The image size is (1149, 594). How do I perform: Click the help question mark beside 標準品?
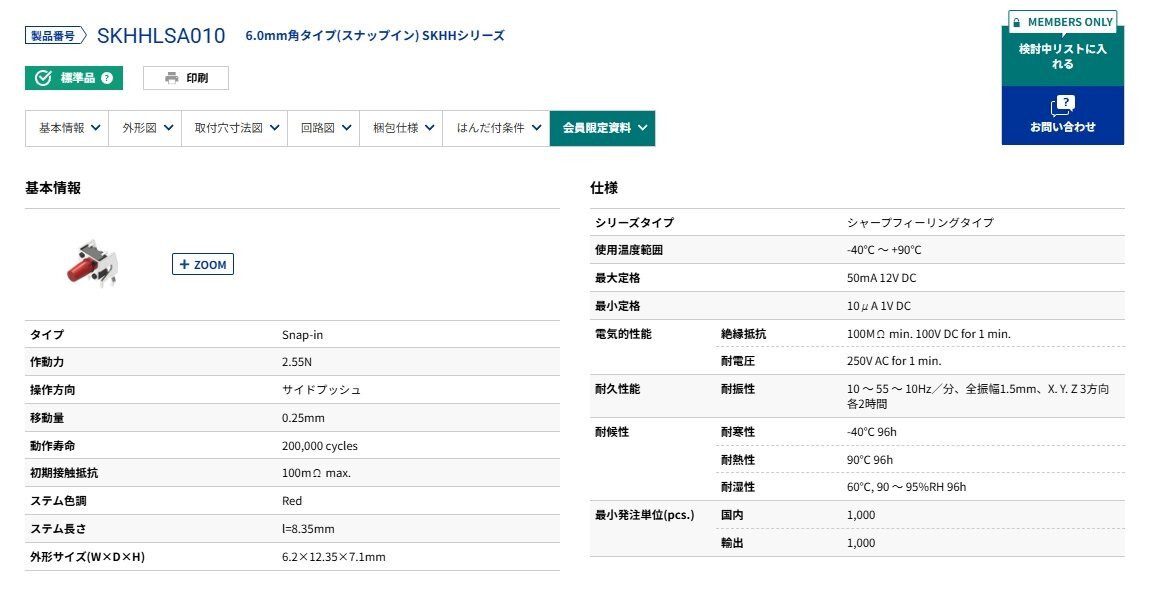click(x=107, y=78)
